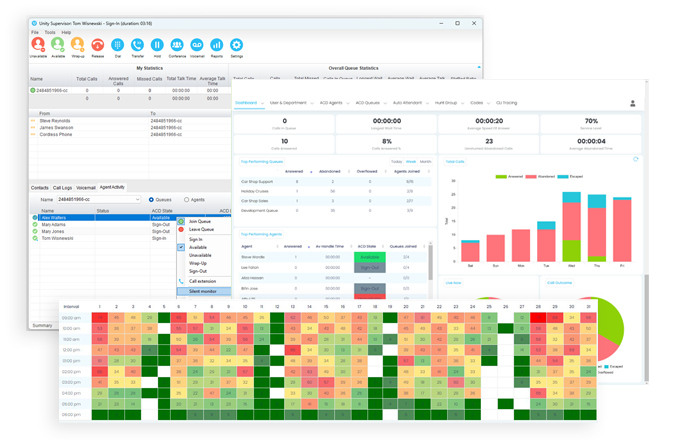
Task: Open the Name combo box 2484851966-cc
Action: click(99, 200)
